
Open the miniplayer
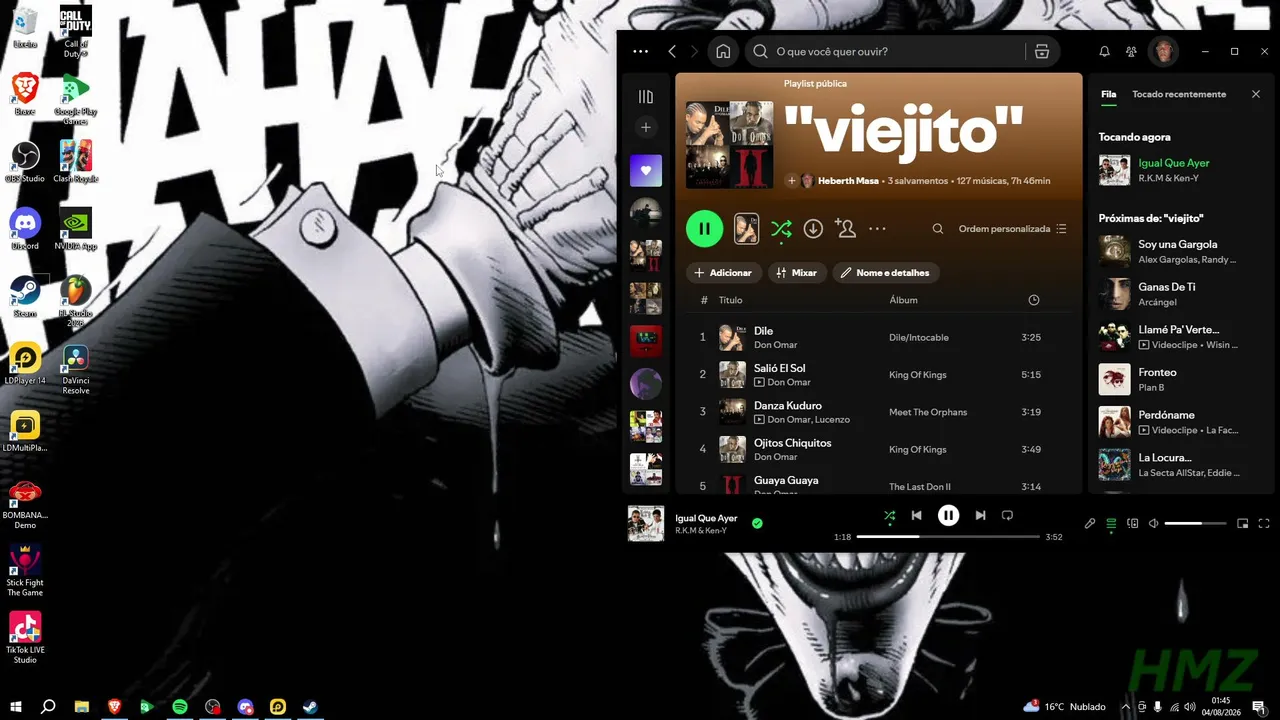[1243, 523]
